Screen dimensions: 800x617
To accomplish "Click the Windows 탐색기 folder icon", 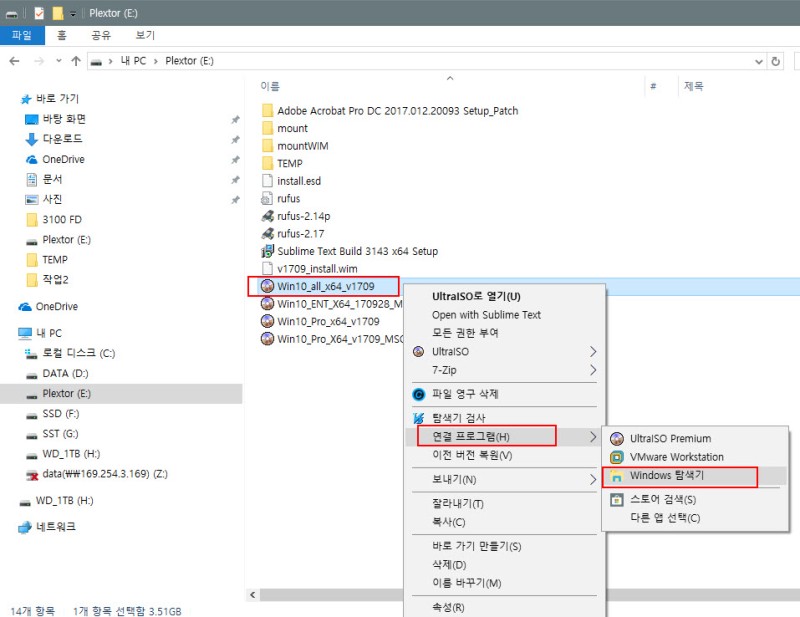I will [x=617, y=476].
